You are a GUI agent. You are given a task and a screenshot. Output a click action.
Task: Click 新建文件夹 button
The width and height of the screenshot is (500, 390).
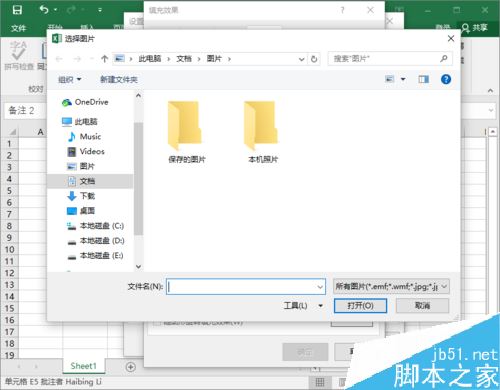[x=119, y=80]
